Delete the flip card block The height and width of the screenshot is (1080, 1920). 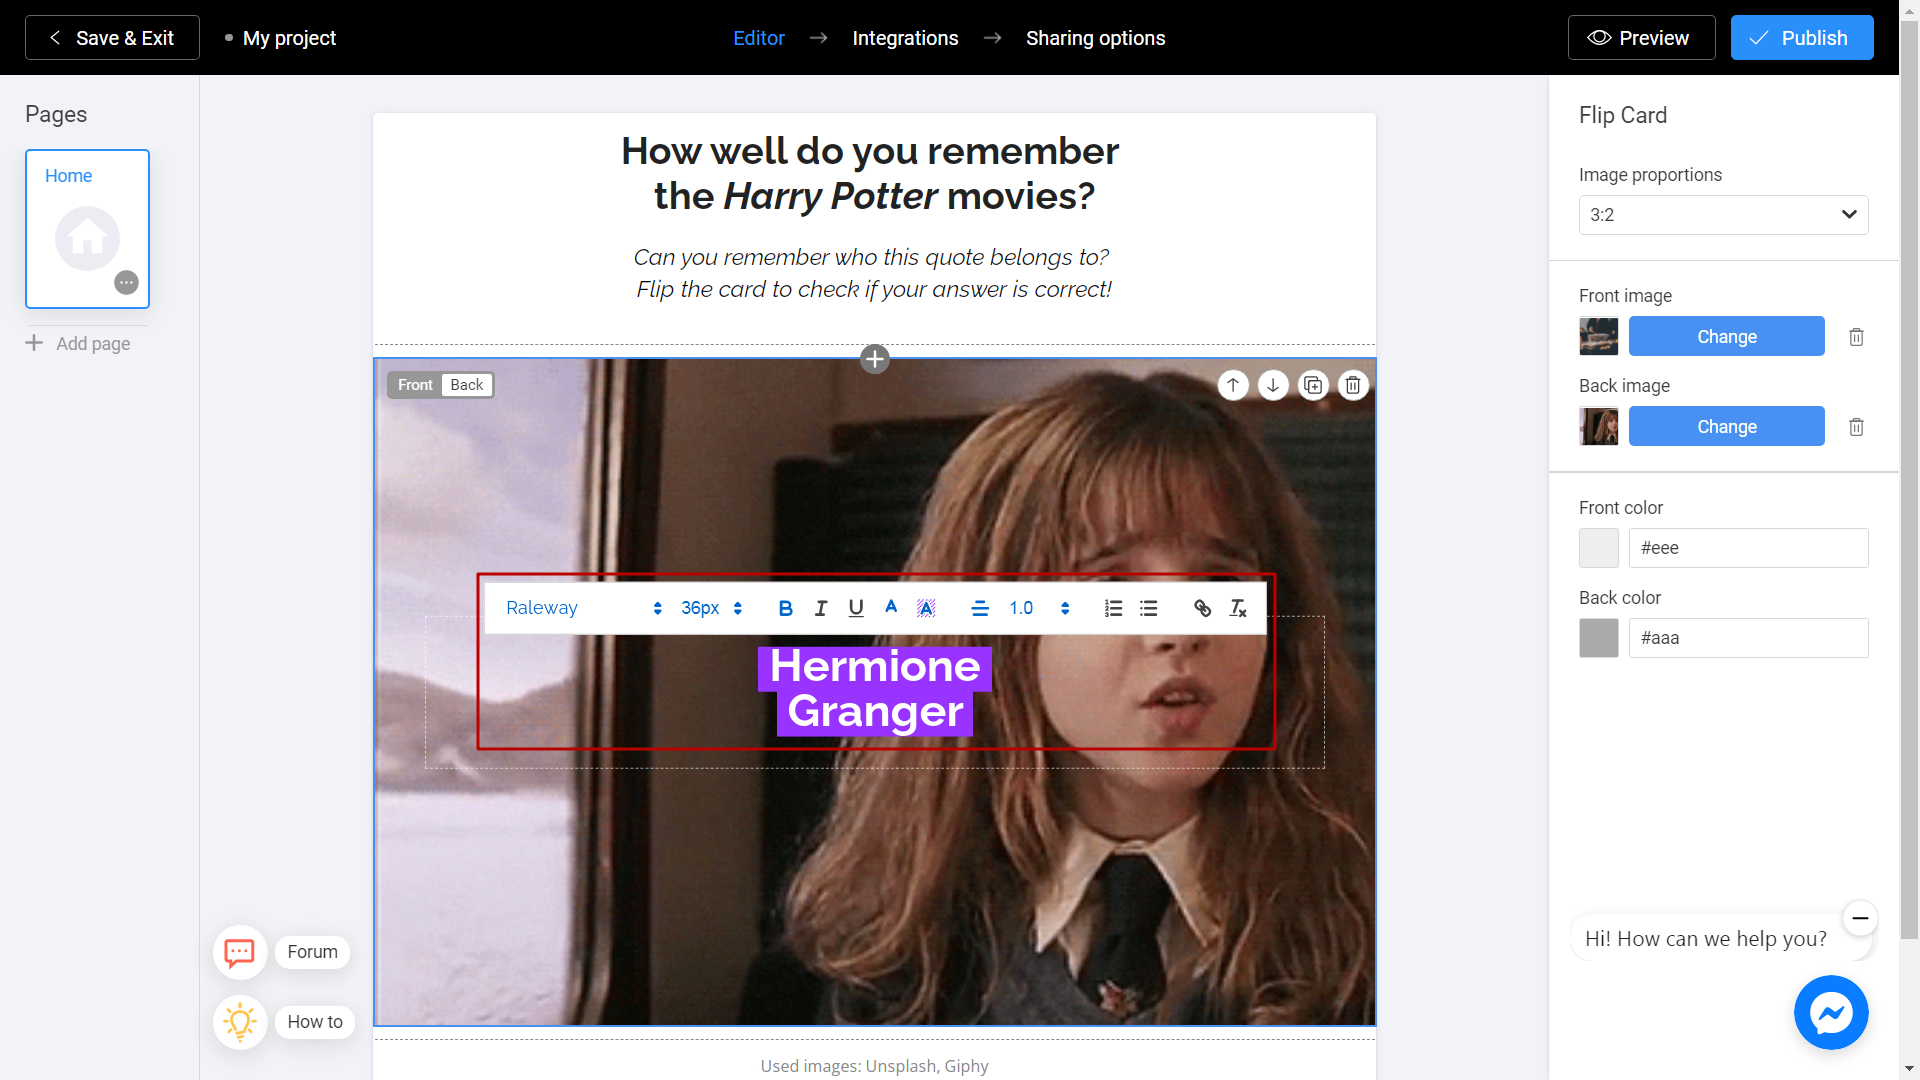[1353, 385]
